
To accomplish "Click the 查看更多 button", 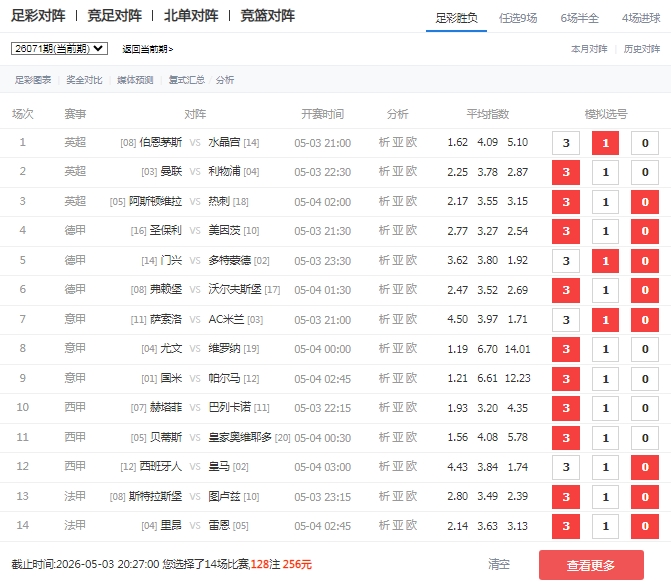I will (591, 565).
